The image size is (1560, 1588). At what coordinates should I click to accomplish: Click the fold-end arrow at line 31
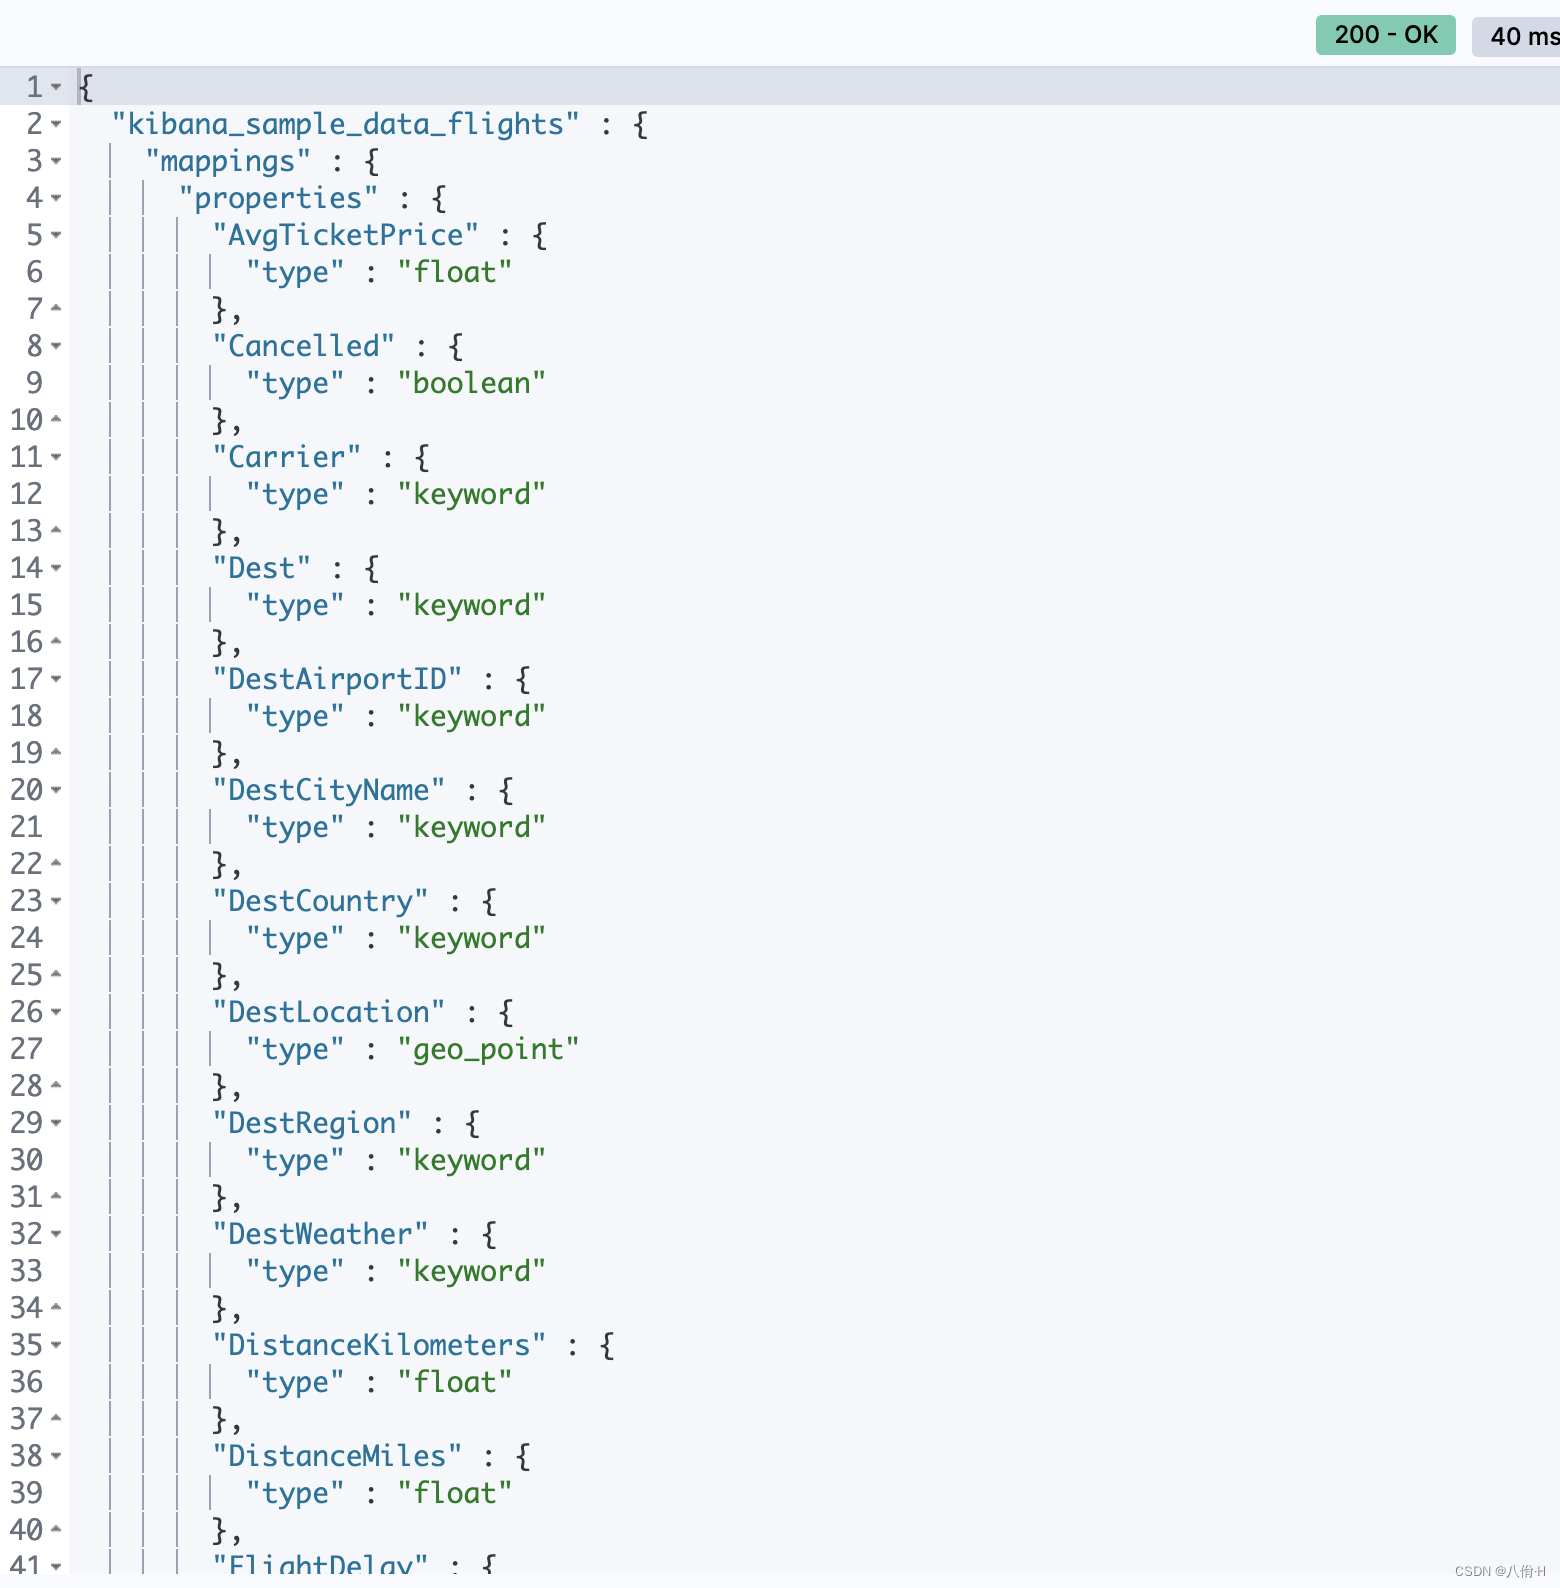point(56,1196)
